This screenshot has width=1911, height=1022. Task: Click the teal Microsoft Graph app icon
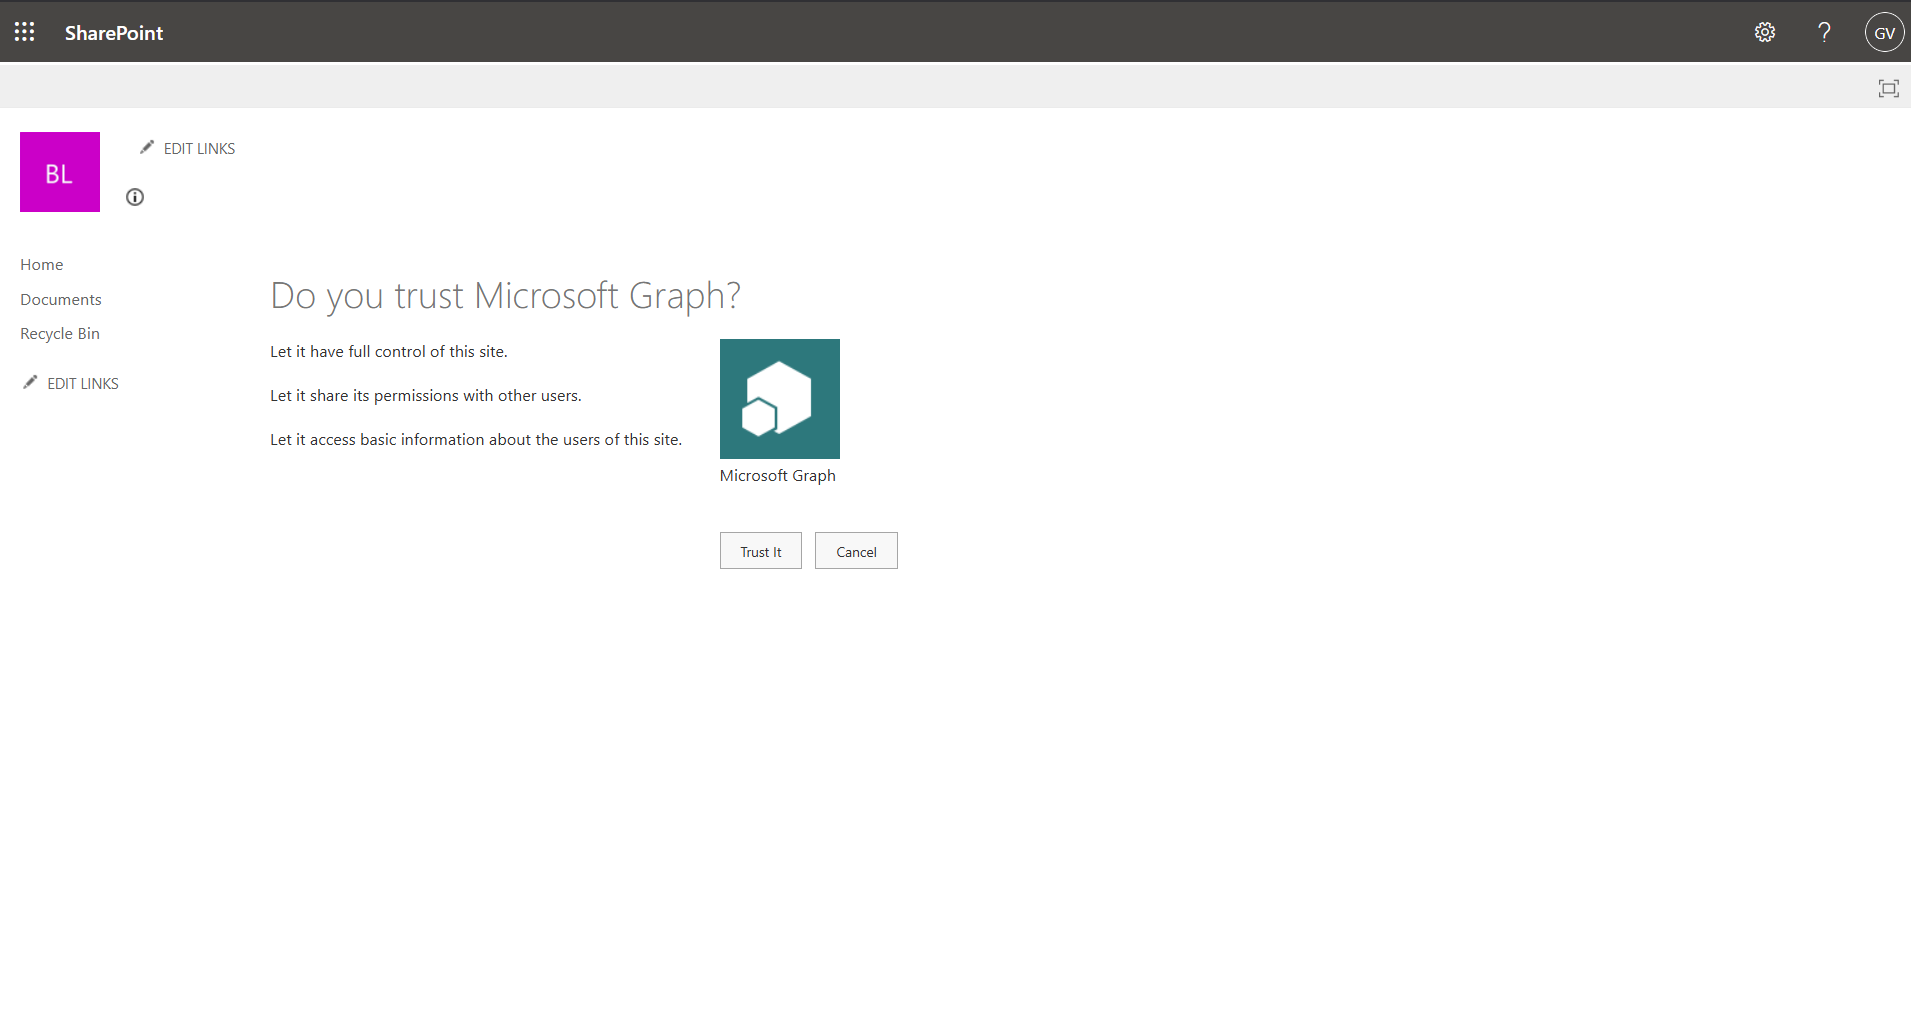(779, 399)
